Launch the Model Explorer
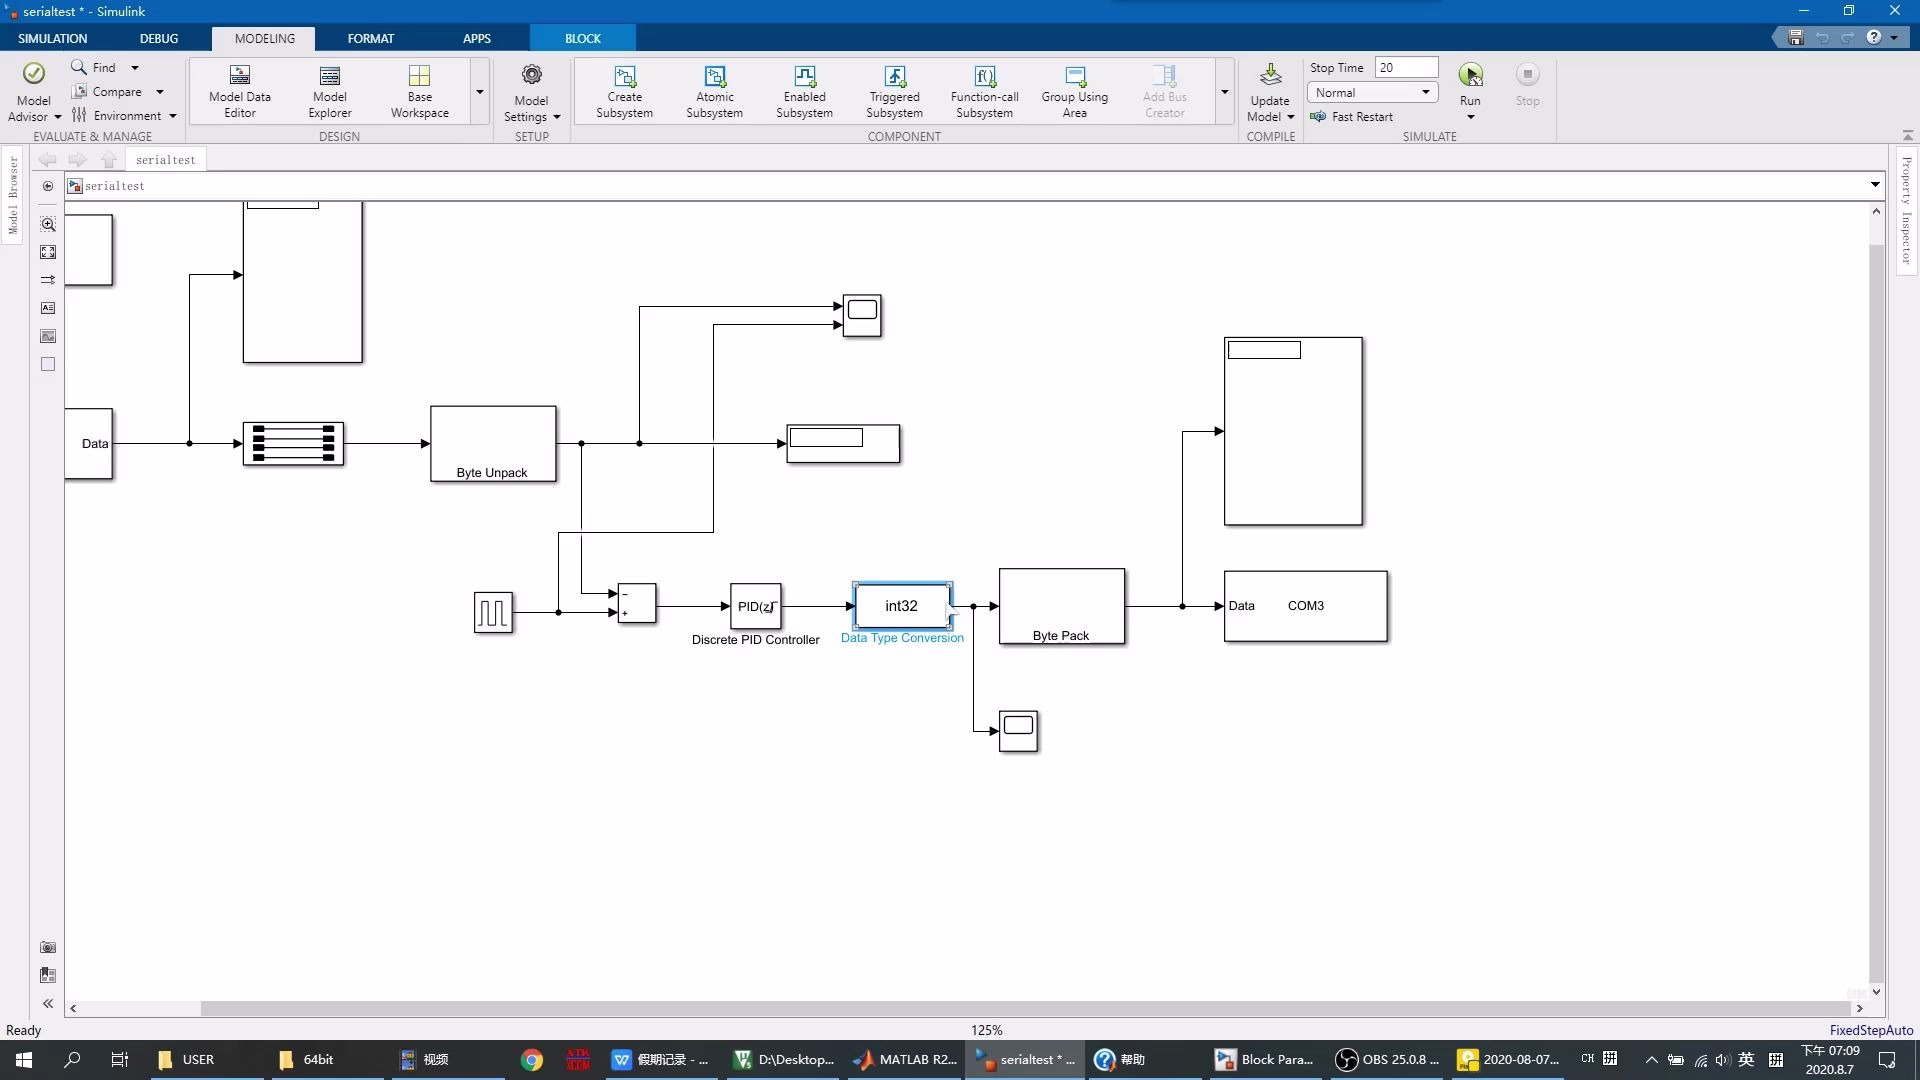Screen dimensions: 1920x1080 click(329, 90)
